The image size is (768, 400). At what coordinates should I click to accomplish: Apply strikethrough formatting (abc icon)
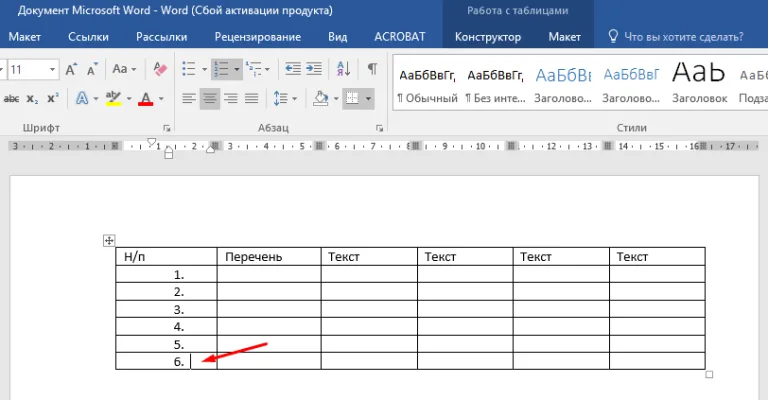pos(11,99)
